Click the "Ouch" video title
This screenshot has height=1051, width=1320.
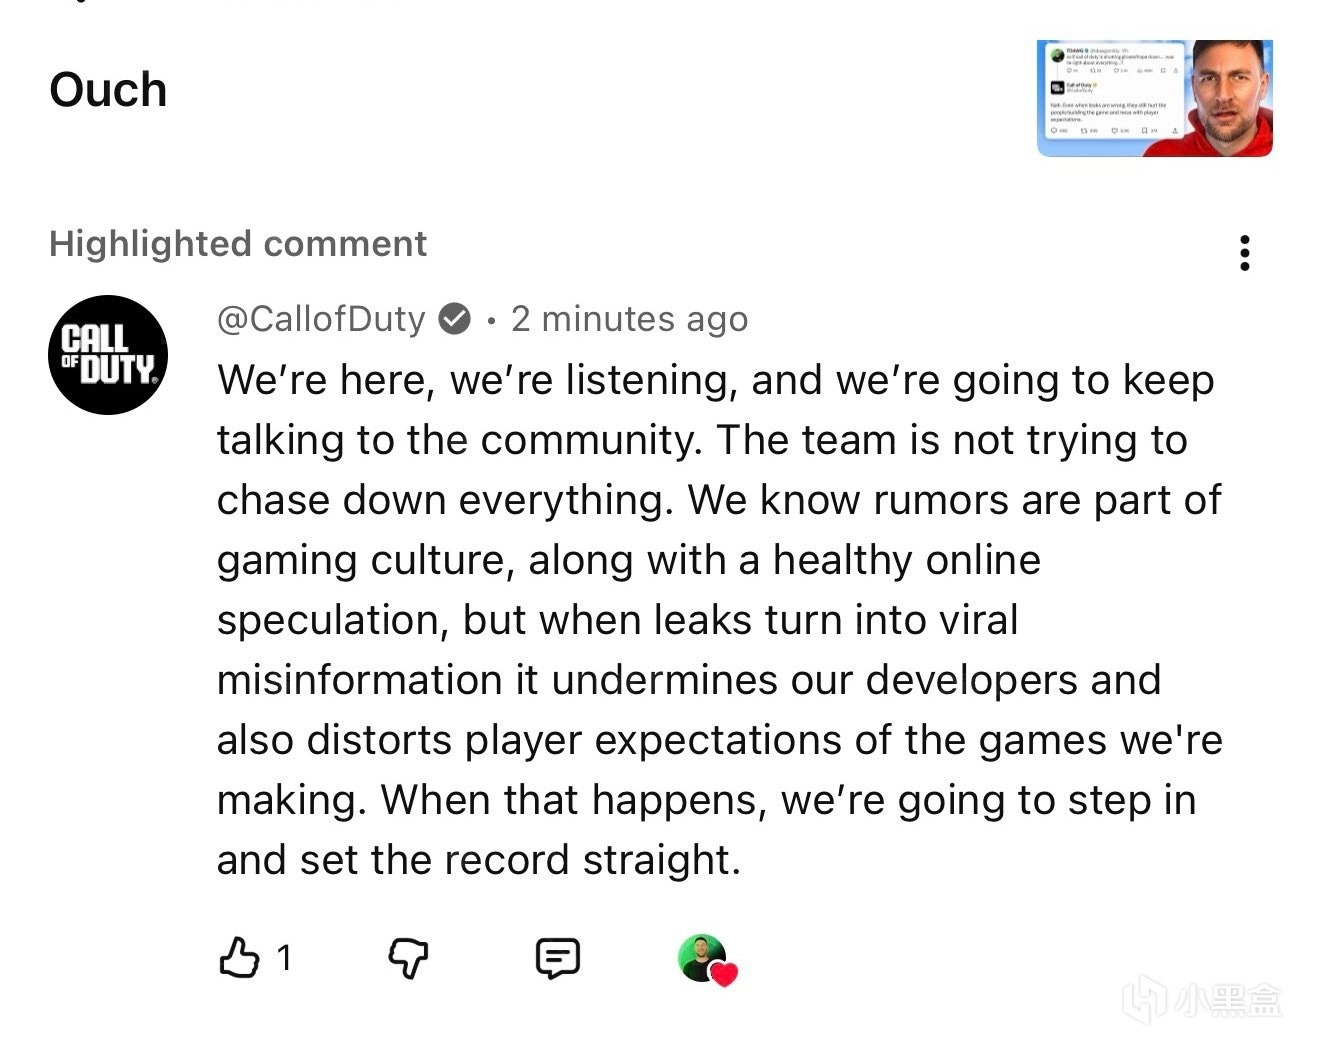click(x=108, y=90)
